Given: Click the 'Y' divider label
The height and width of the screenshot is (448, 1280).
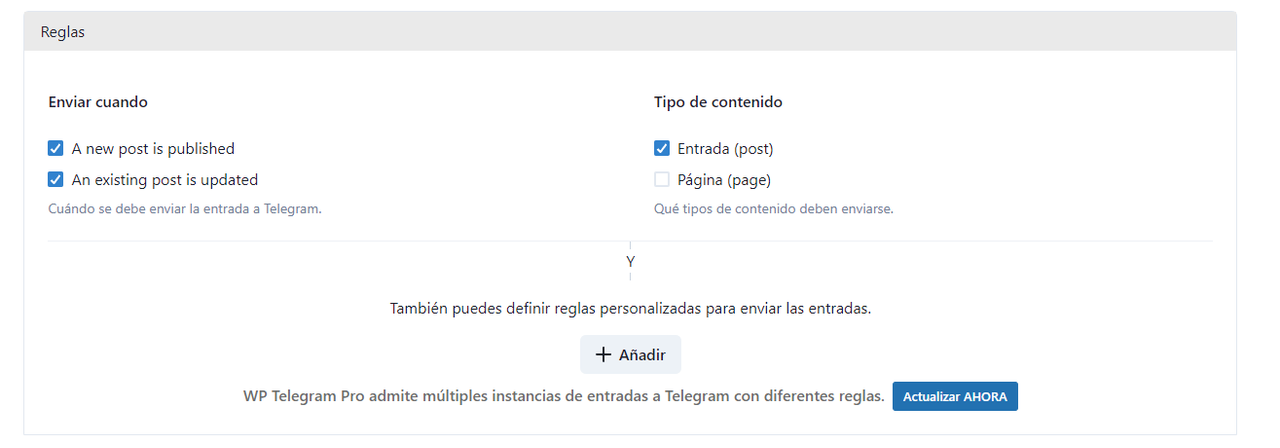Looking at the screenshot, I should pos(630,262).
